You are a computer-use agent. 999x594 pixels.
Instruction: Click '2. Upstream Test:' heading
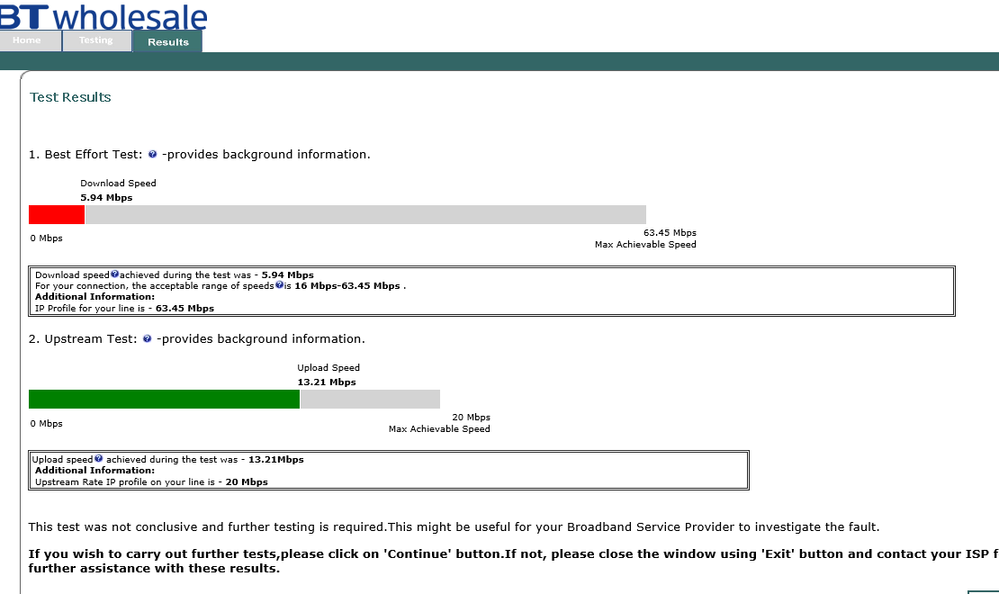coord(83,339)
